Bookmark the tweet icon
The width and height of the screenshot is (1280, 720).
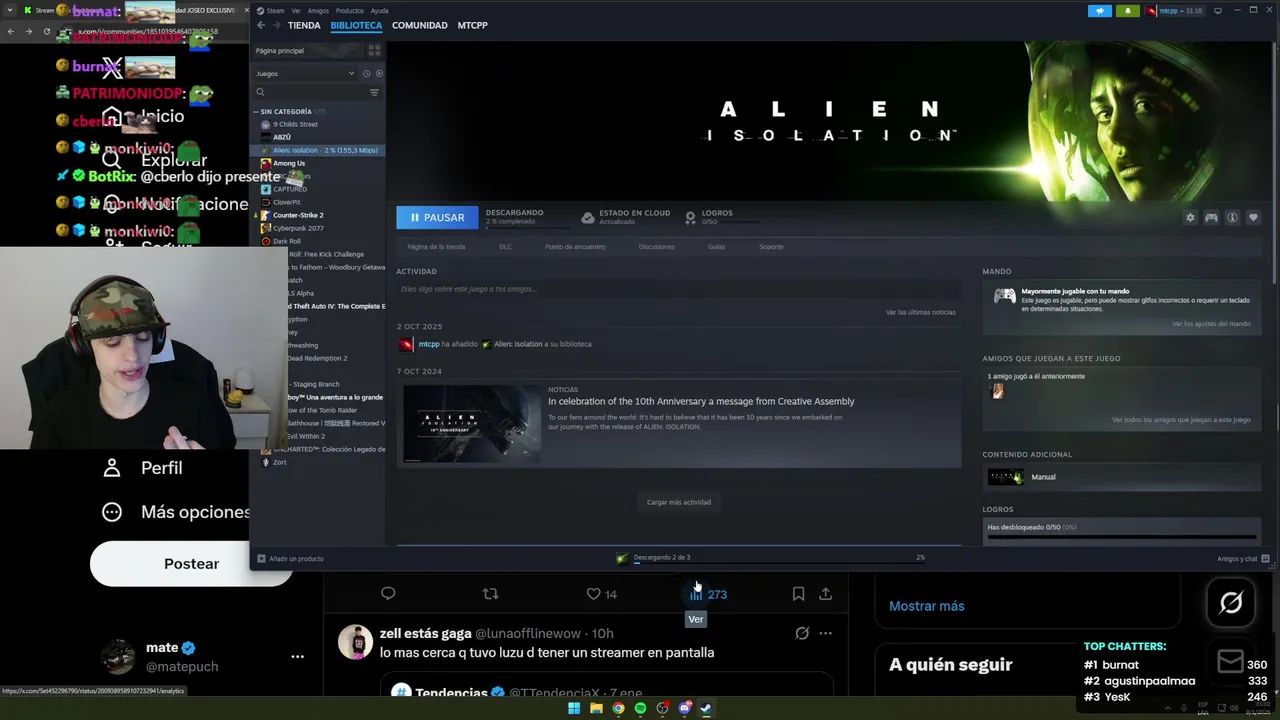point(798,594)
